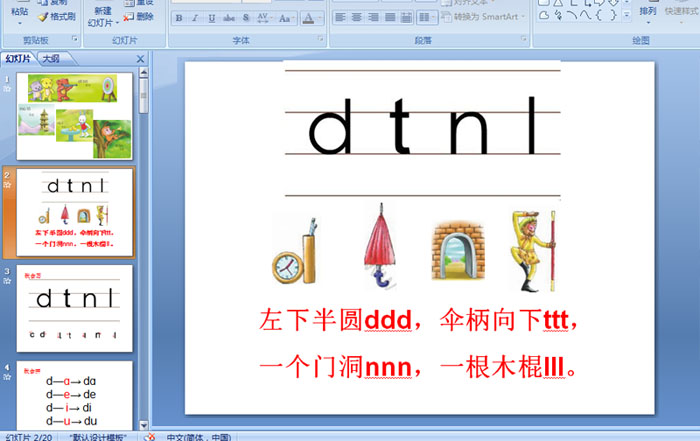
Task: Click the animation star under slide 1
Action: point(7,88)
